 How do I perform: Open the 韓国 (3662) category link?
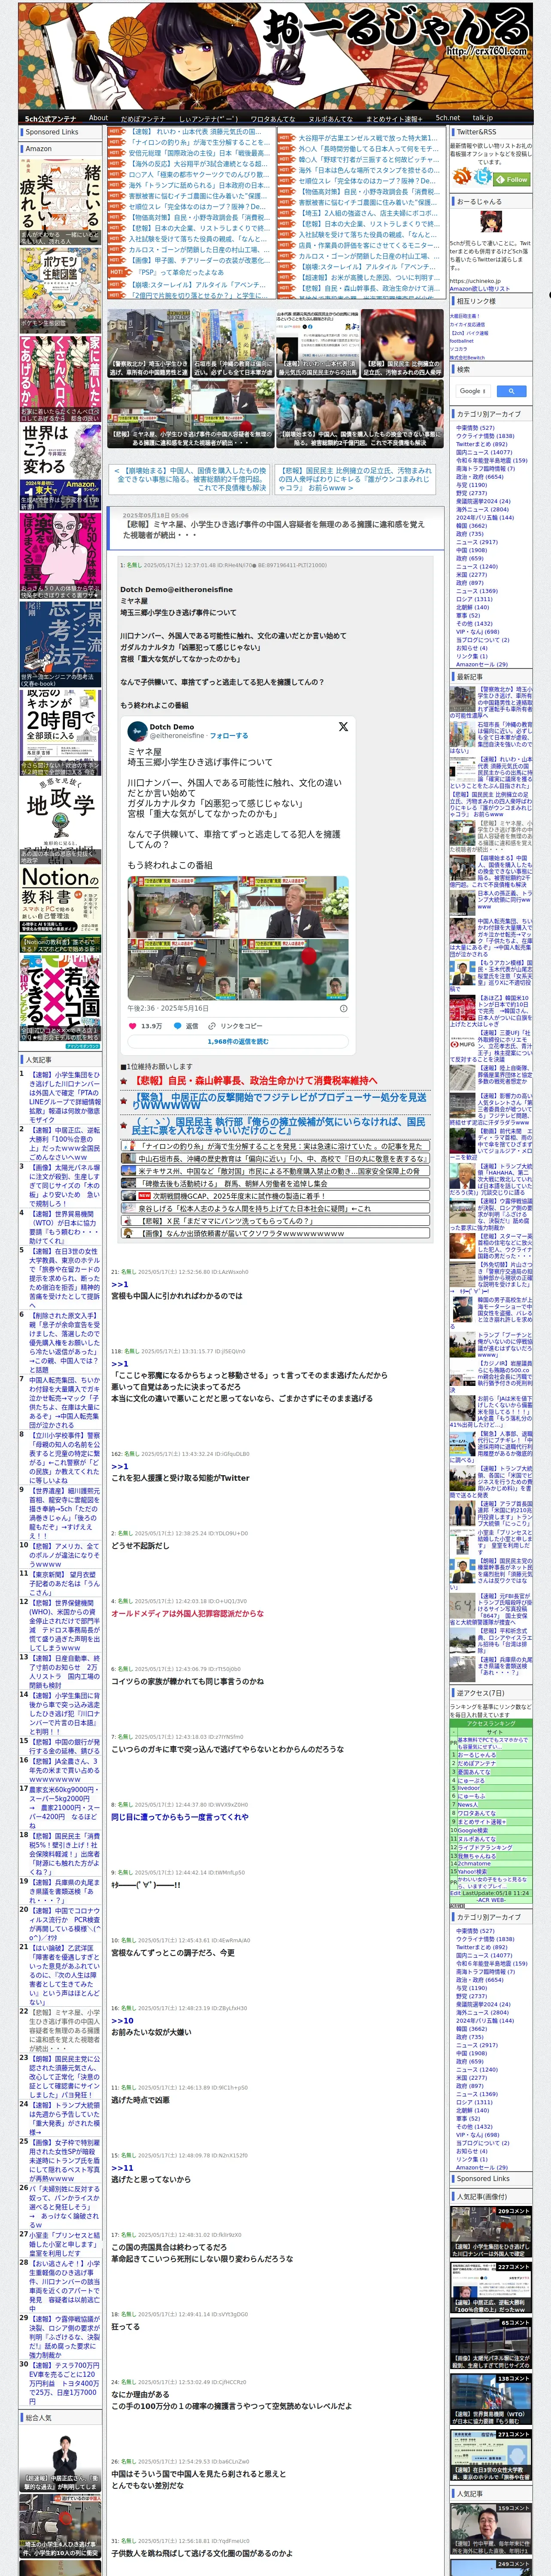pos(471,525)
